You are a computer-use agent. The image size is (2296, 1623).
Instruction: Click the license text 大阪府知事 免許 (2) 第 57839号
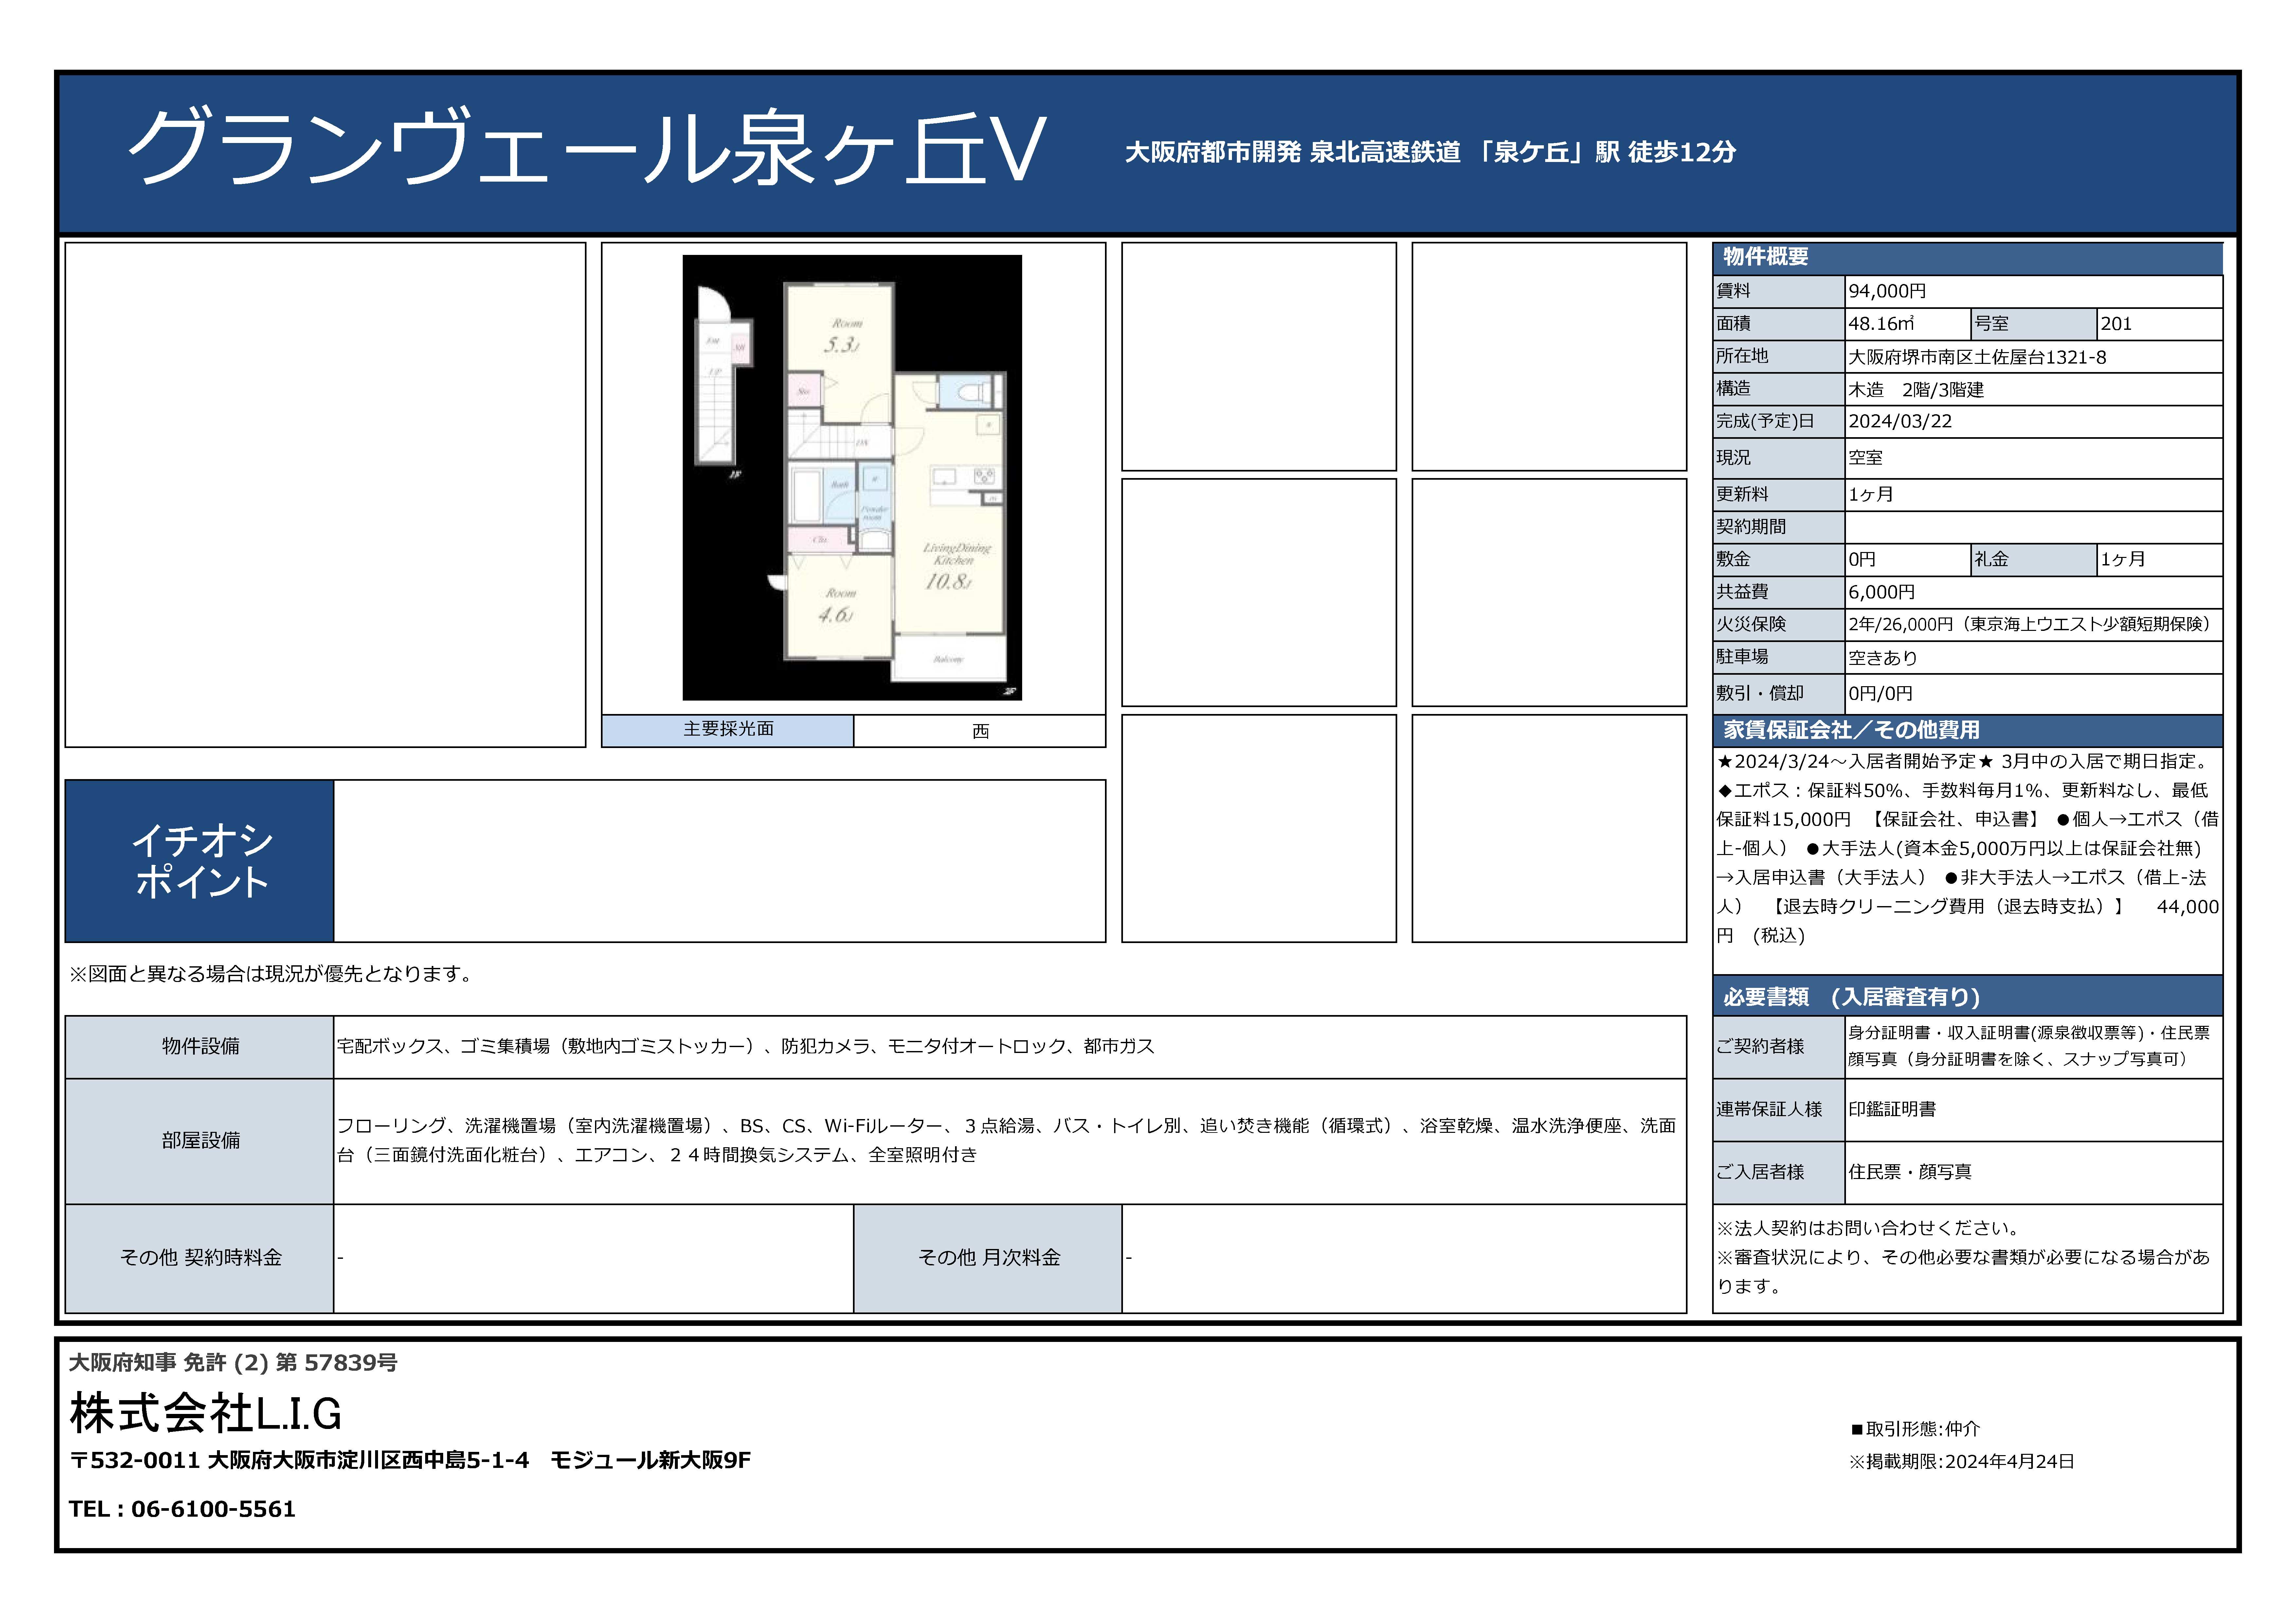[x=233, y=1363]
